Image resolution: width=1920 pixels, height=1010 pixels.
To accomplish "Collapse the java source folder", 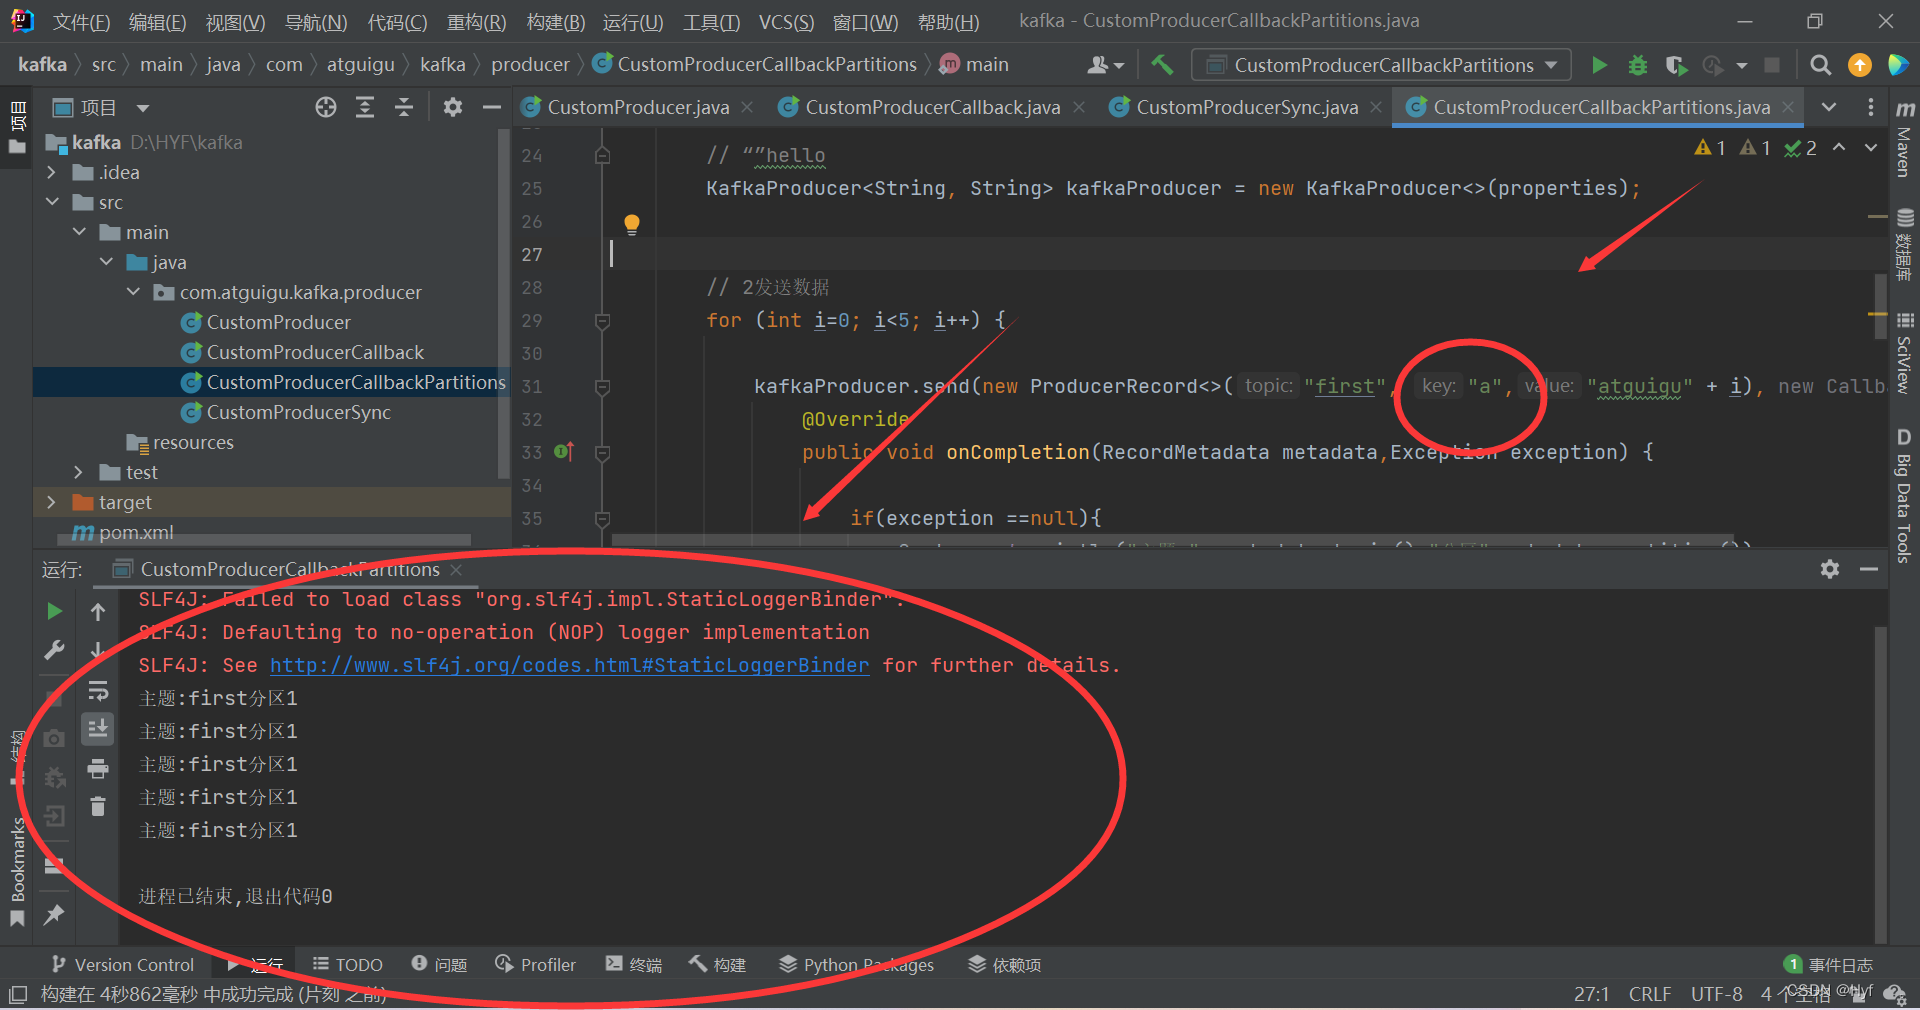I will tap(106, 262).
